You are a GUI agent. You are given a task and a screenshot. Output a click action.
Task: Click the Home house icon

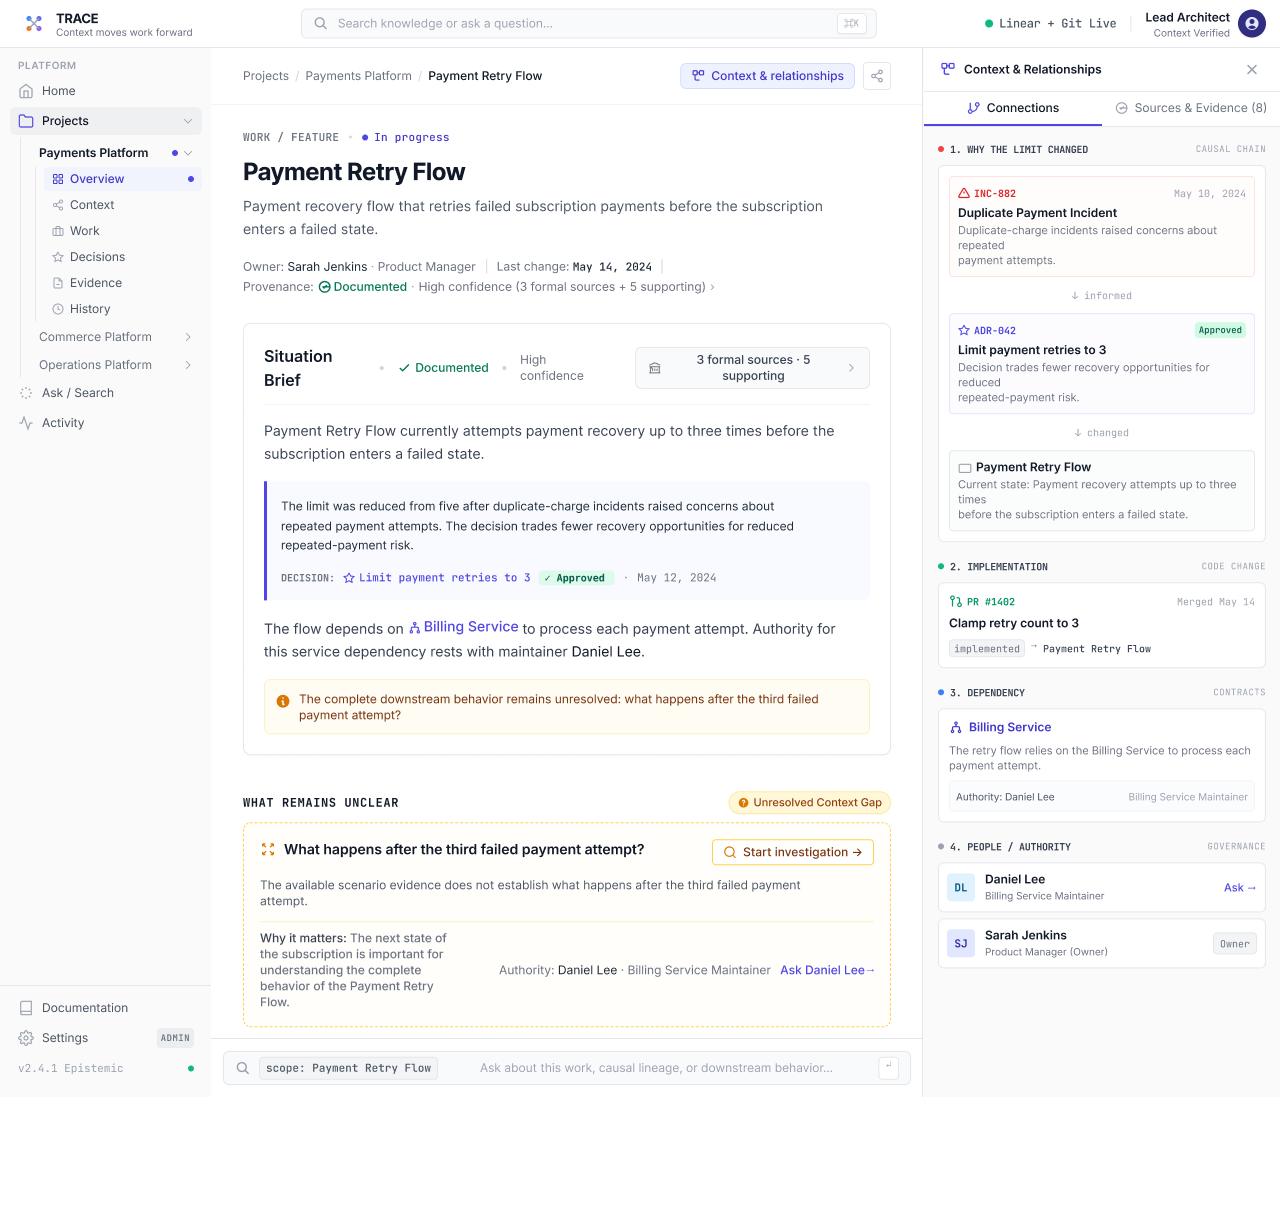click(26, 91)
